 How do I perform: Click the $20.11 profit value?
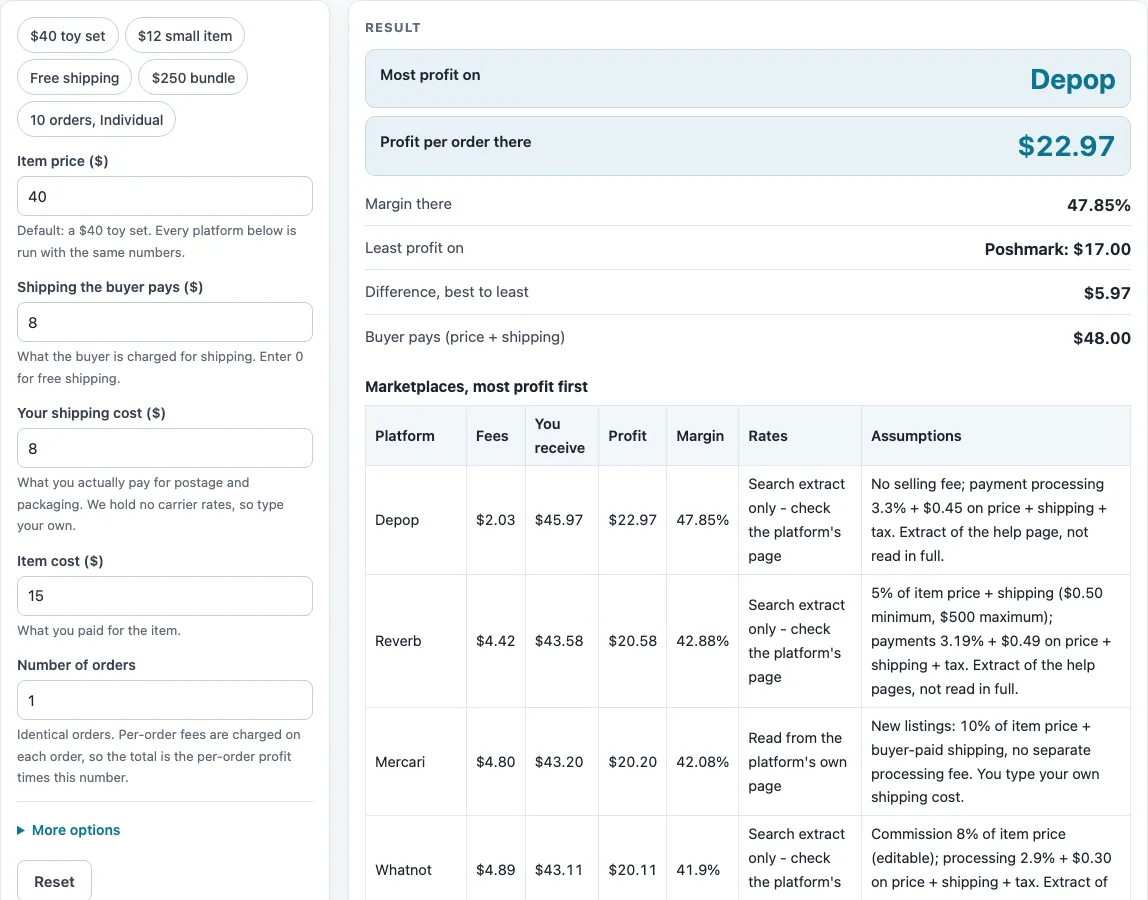633,870
